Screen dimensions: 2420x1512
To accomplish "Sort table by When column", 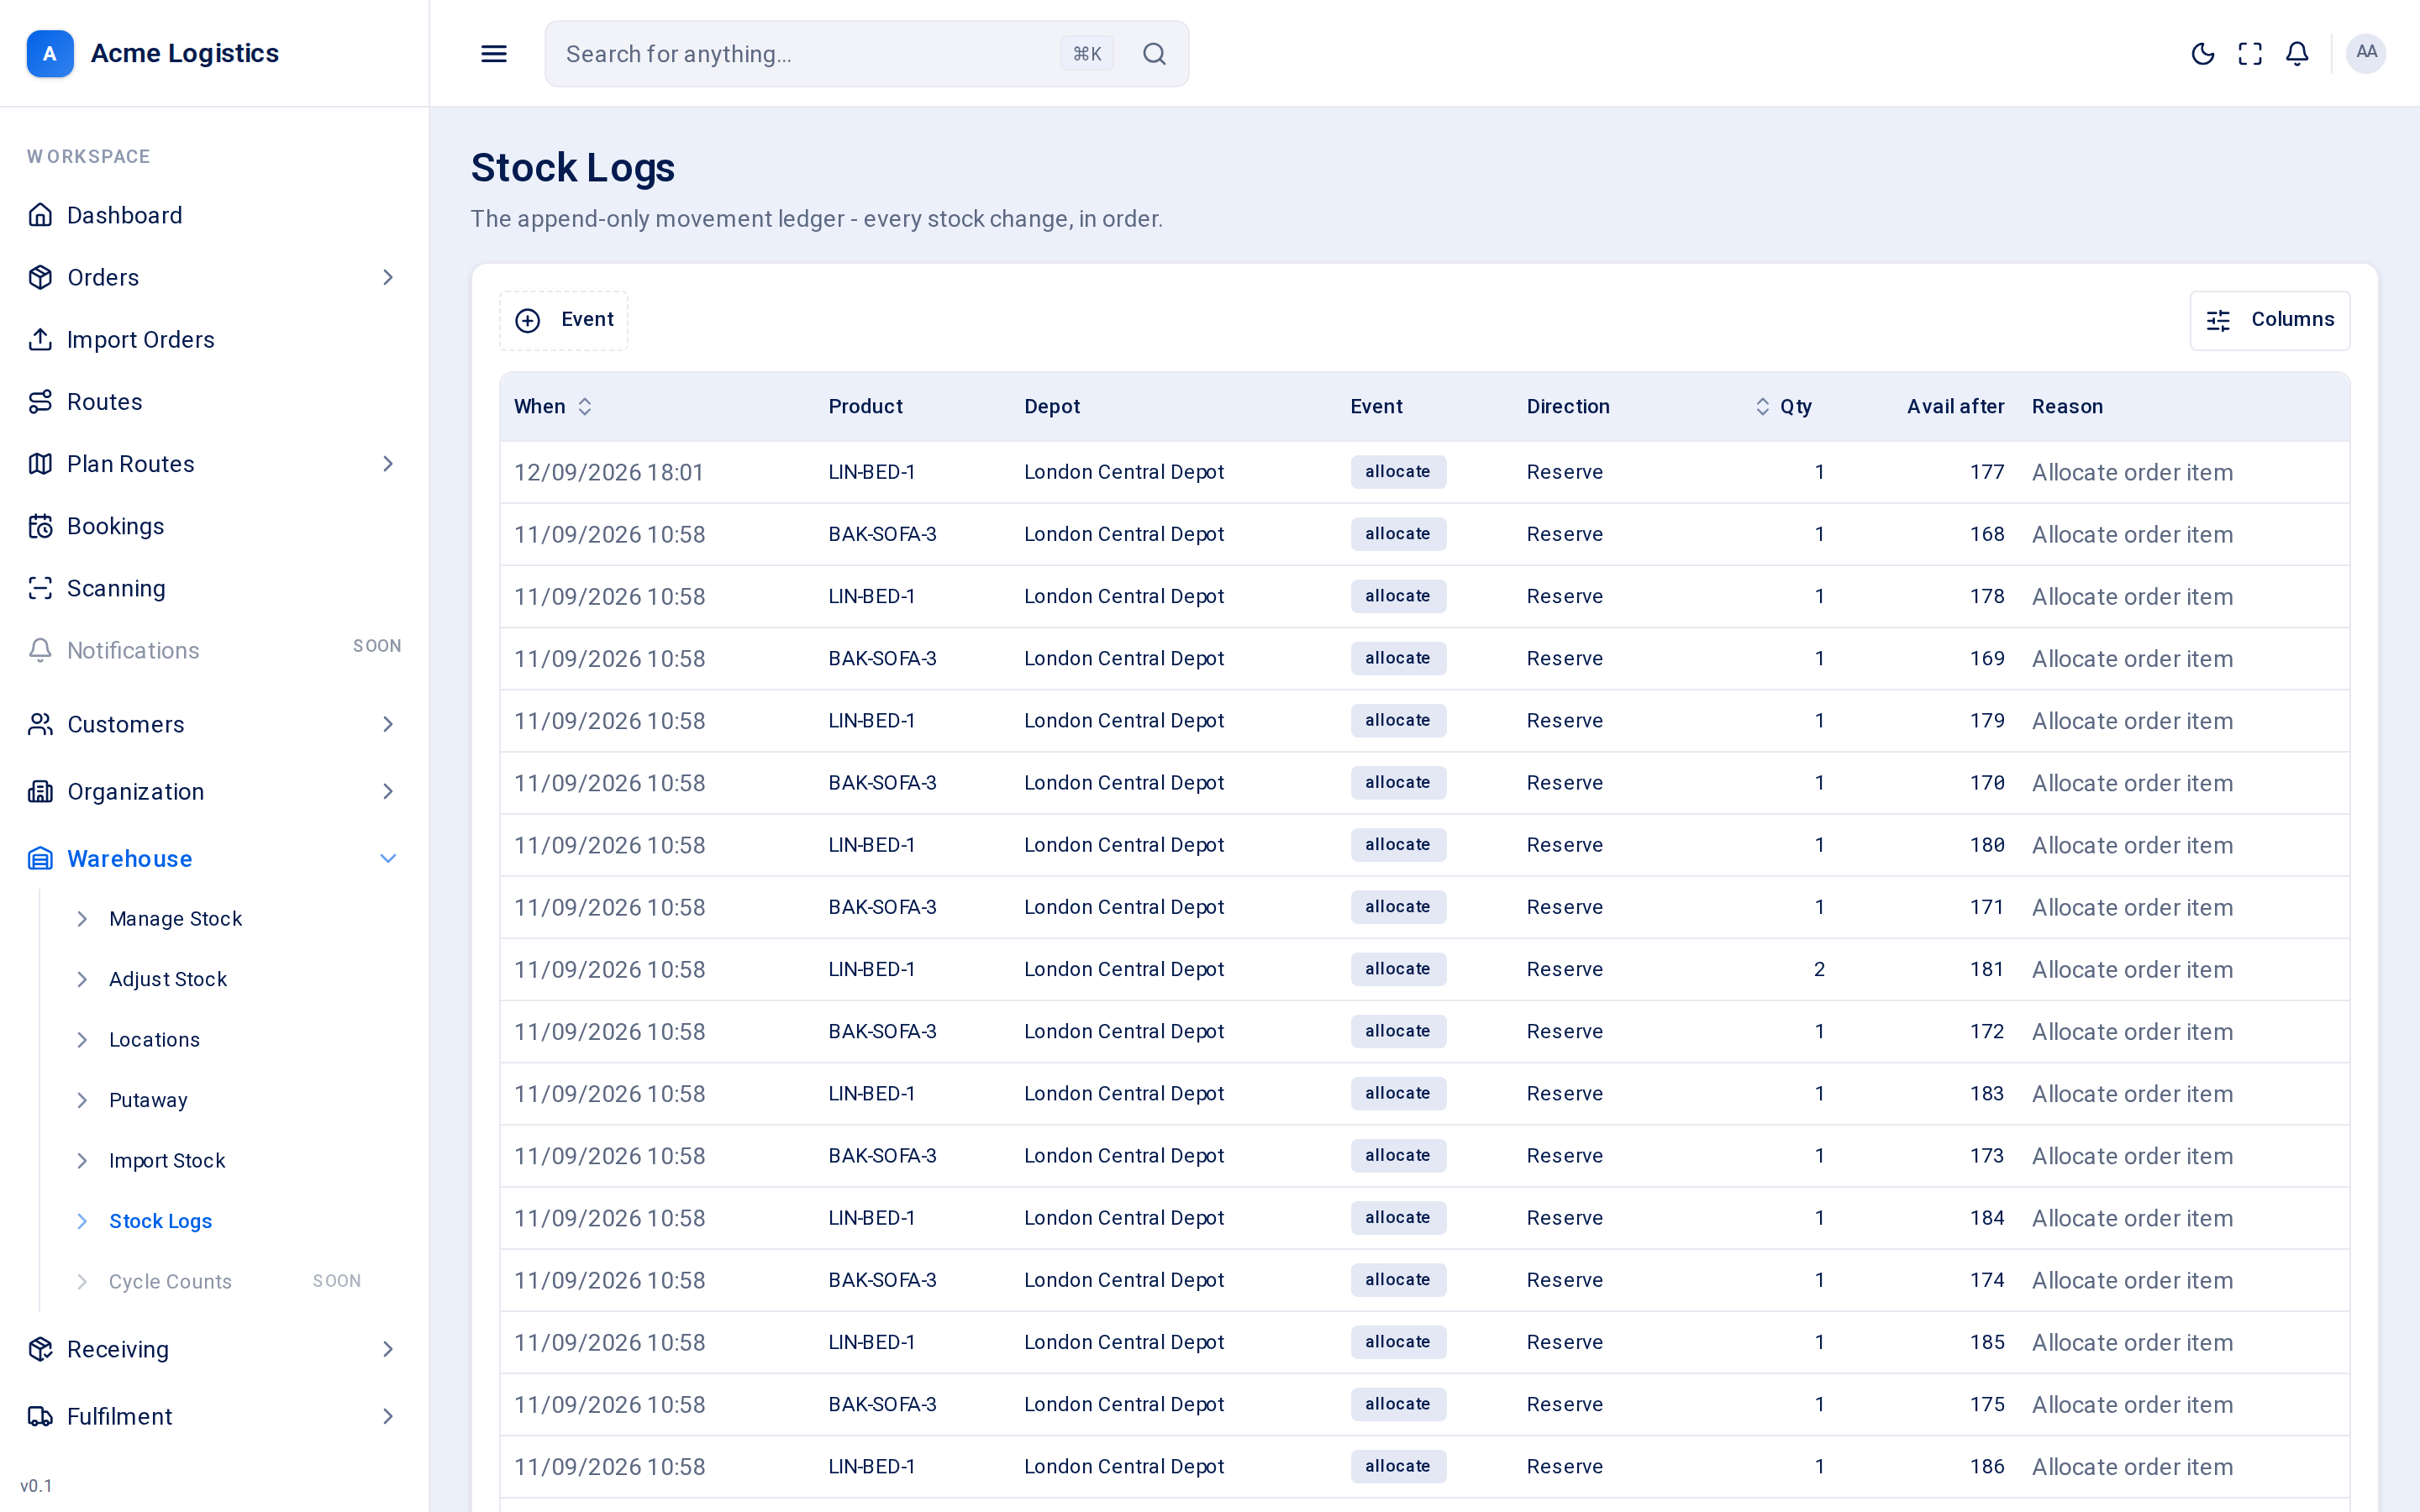I will pos(553,406).
